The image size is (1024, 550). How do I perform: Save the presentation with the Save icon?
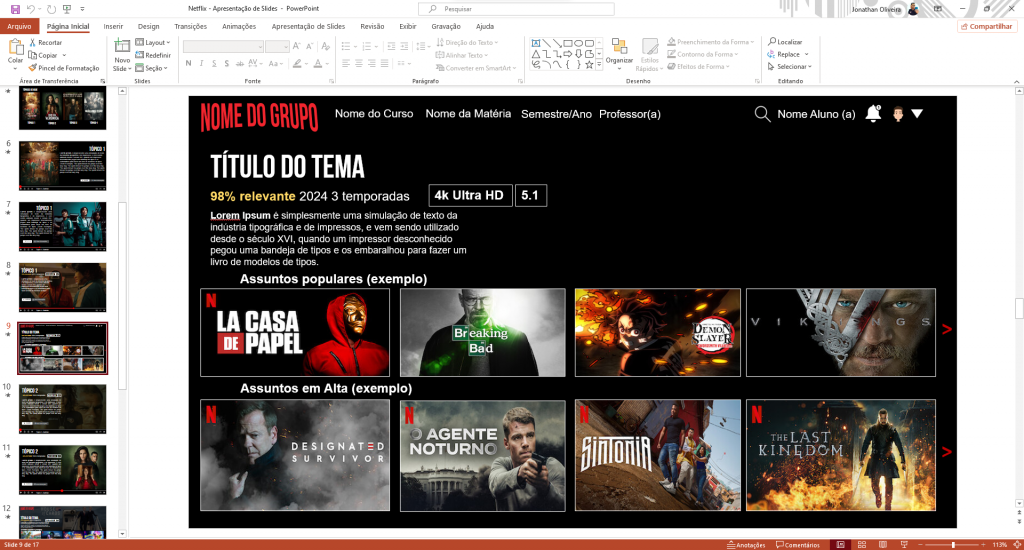[x=15, y=9]
